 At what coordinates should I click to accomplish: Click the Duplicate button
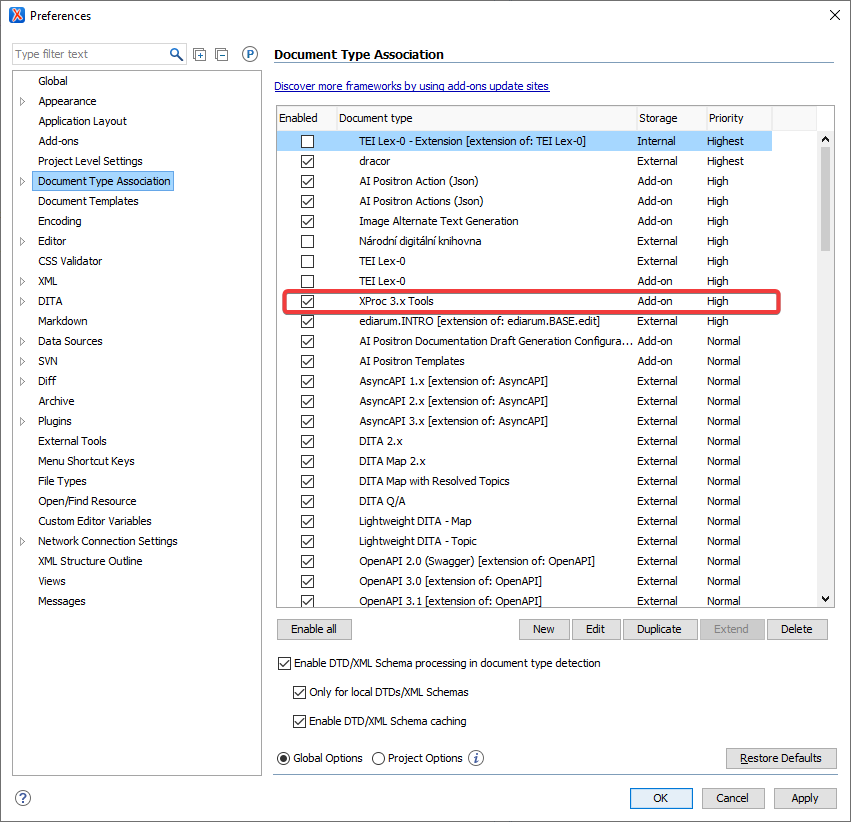[x=659, y=629]
